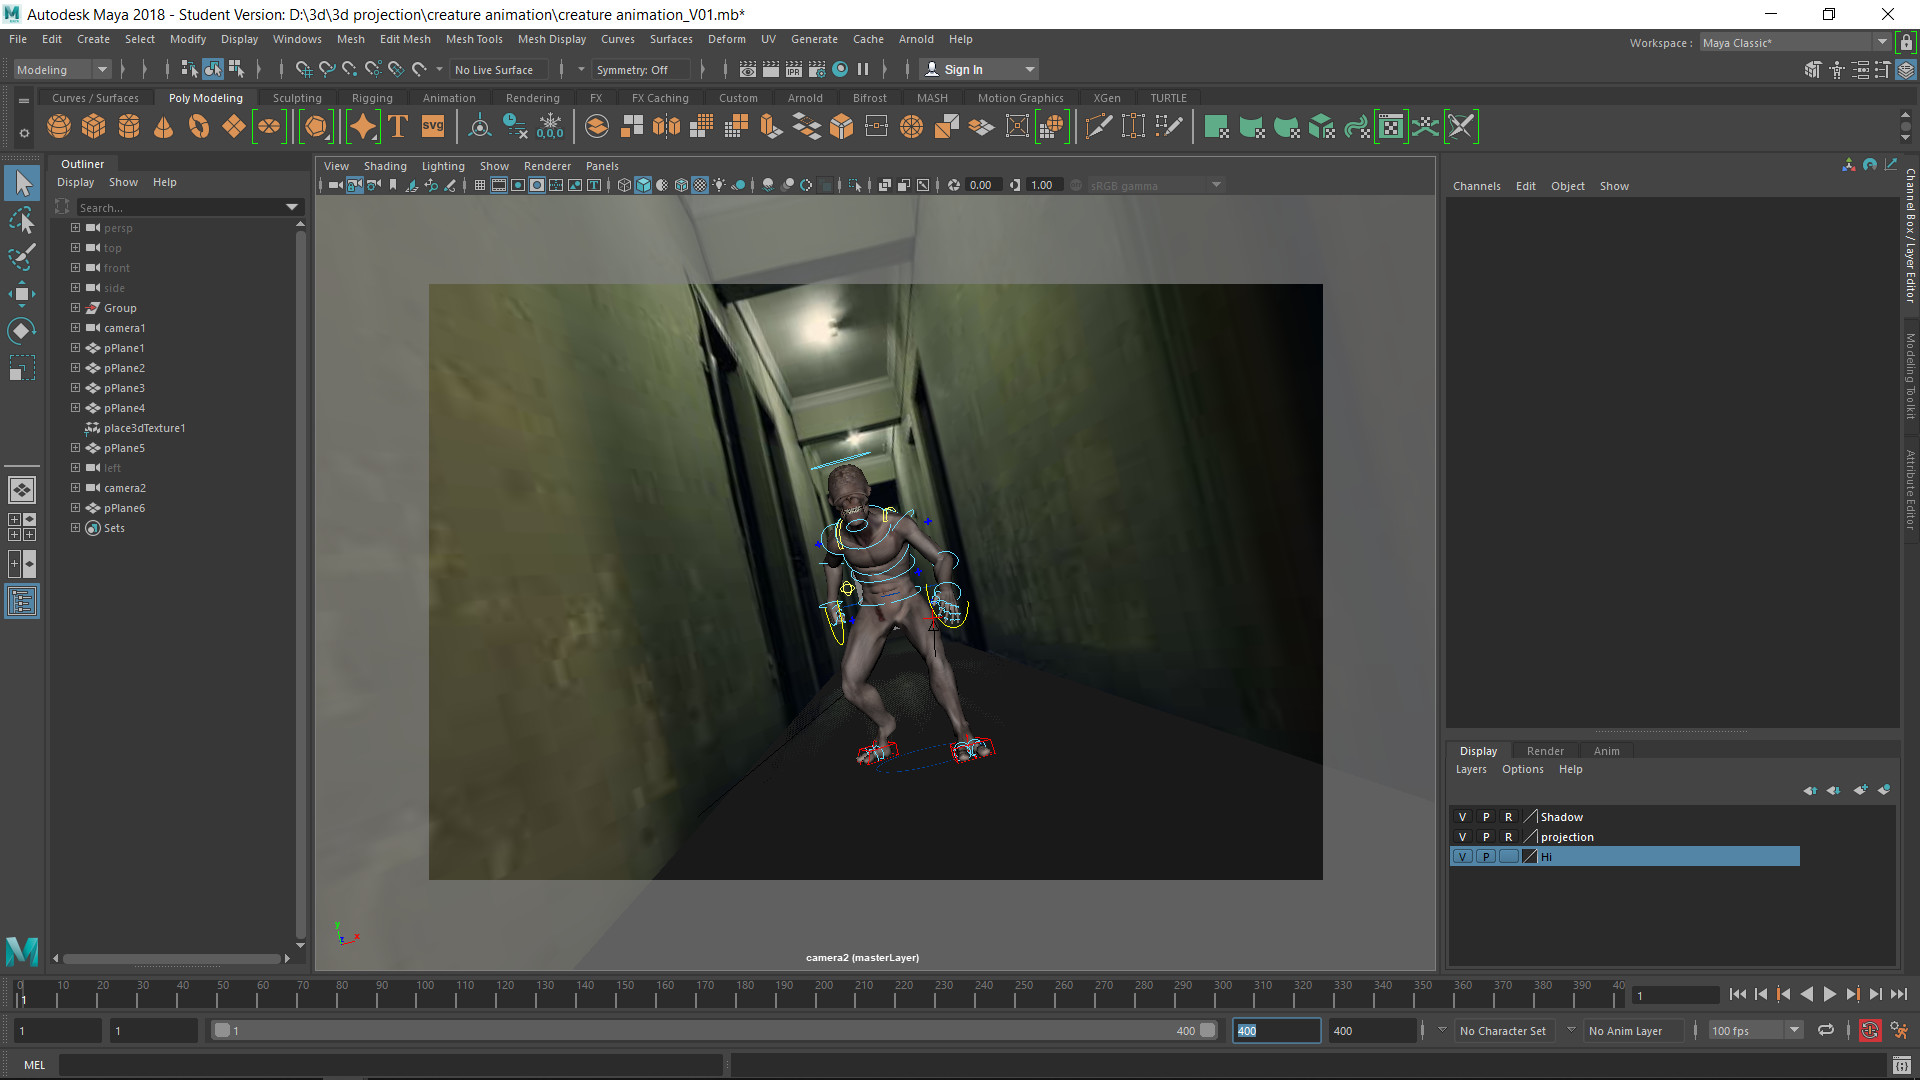Toggle visibility of the Shadow layer
The width and height of the screenshot is (1920, 1080).
point(1462,817)
